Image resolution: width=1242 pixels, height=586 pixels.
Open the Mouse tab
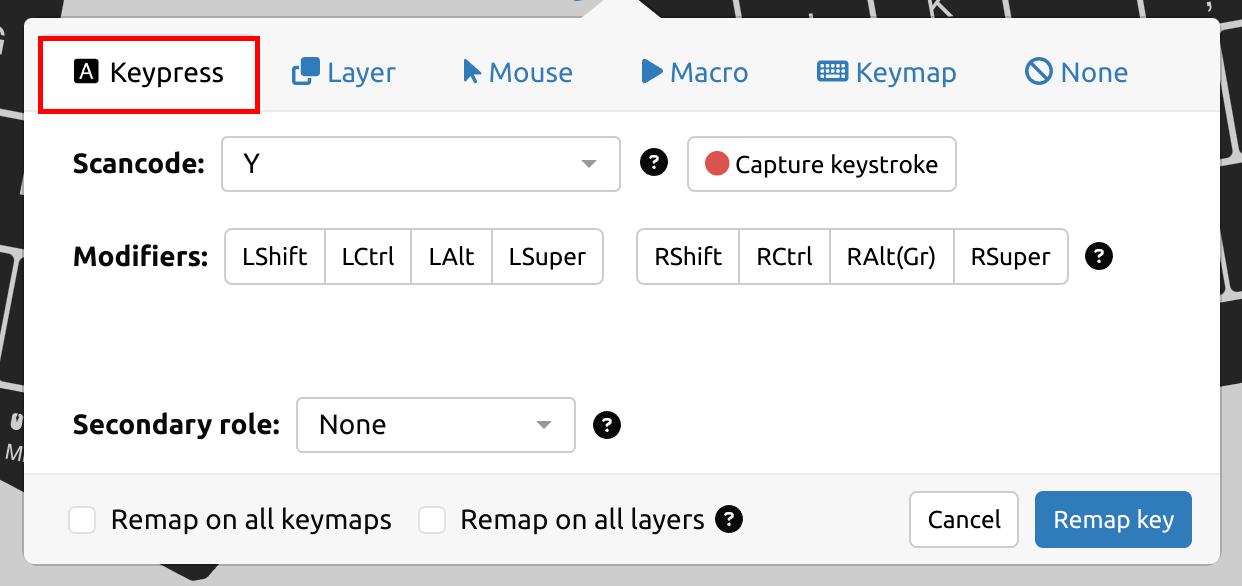pyautogui.click(x=517, y=73)
